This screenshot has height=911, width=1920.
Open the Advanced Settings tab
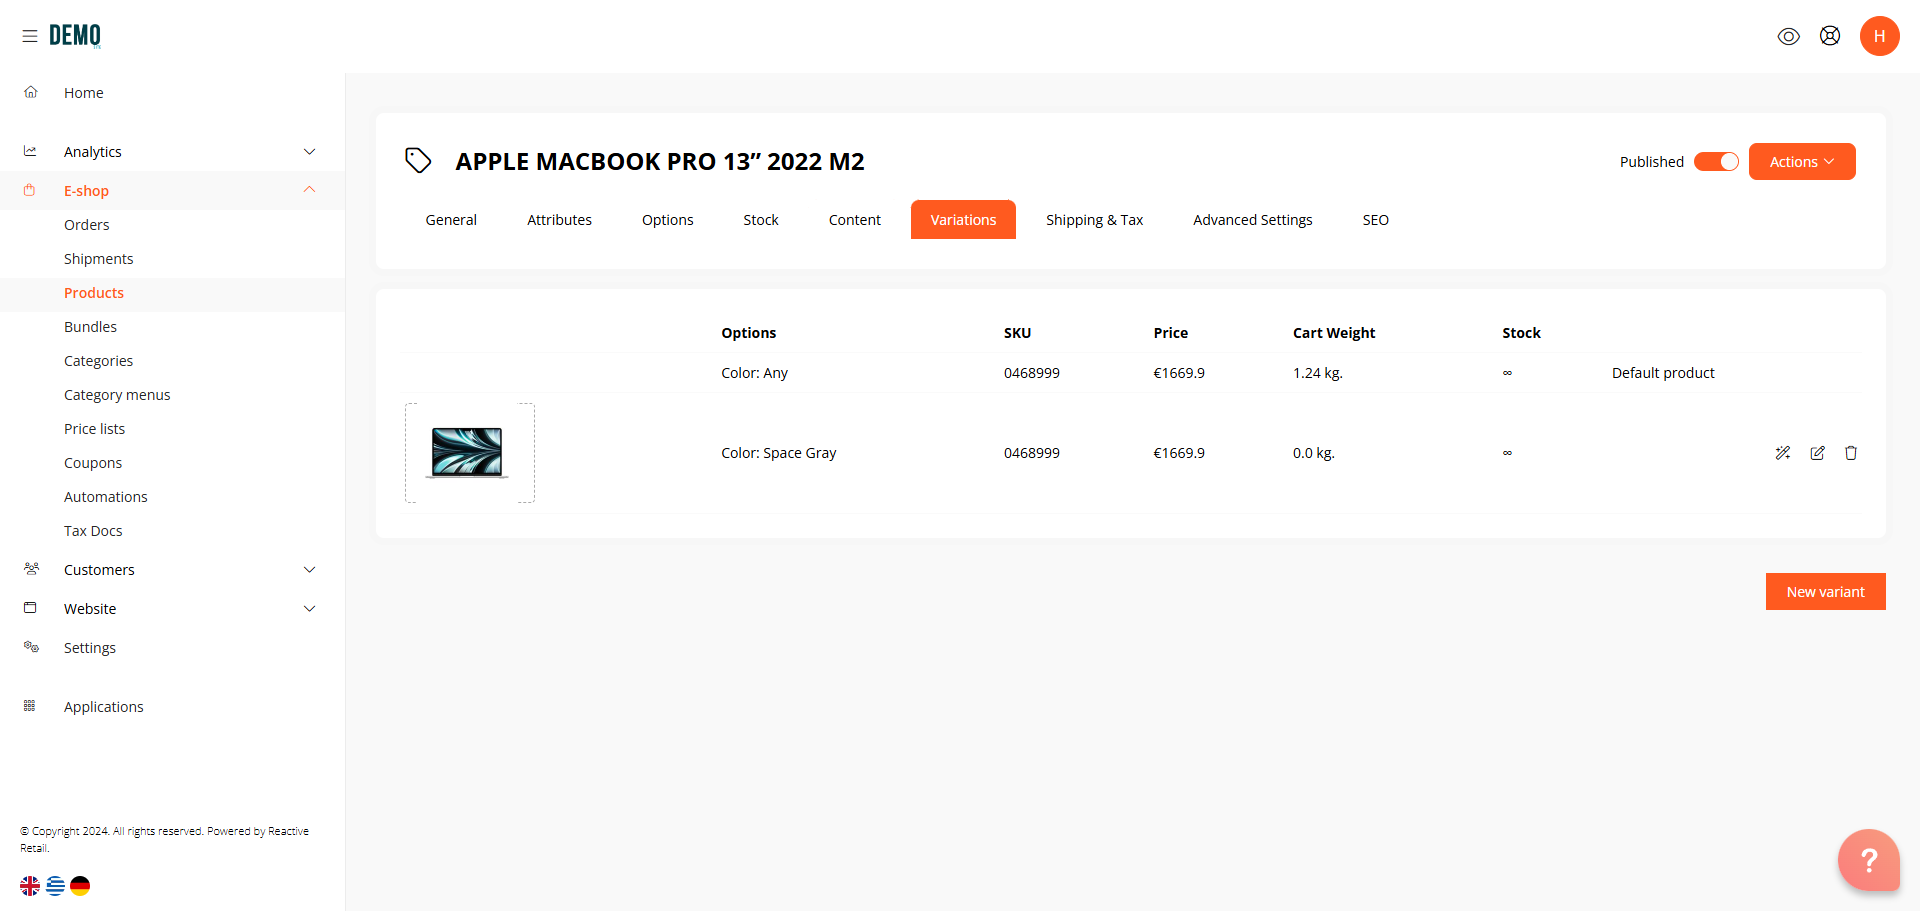point(1253,219)
